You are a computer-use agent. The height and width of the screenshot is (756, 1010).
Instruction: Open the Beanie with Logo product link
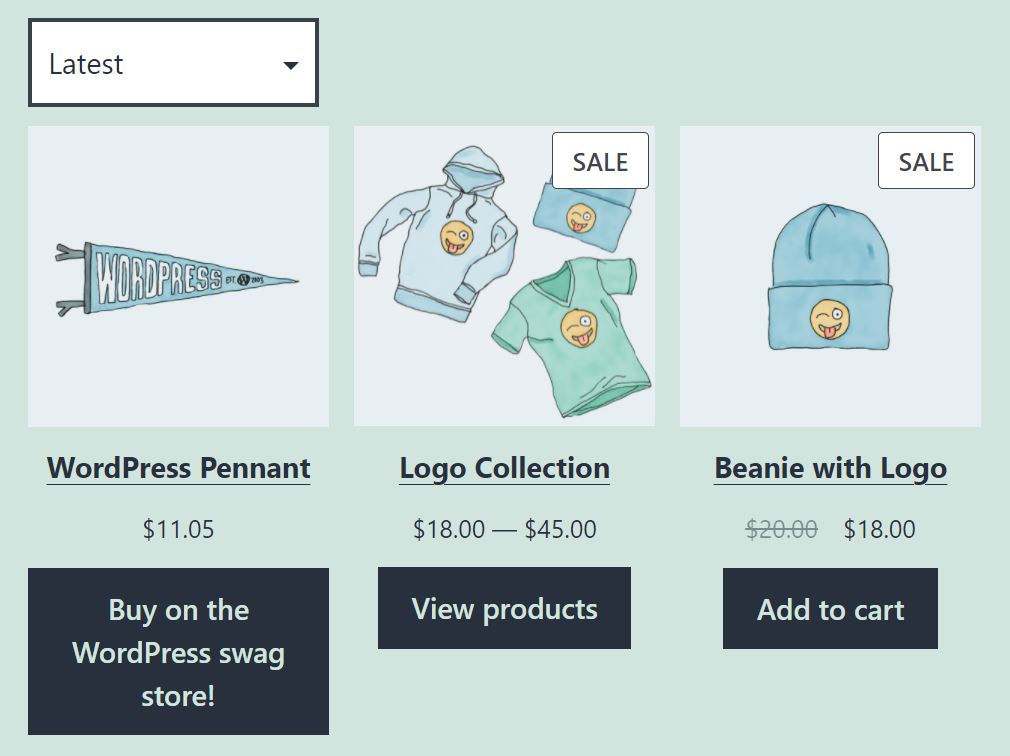click(830, 467)
